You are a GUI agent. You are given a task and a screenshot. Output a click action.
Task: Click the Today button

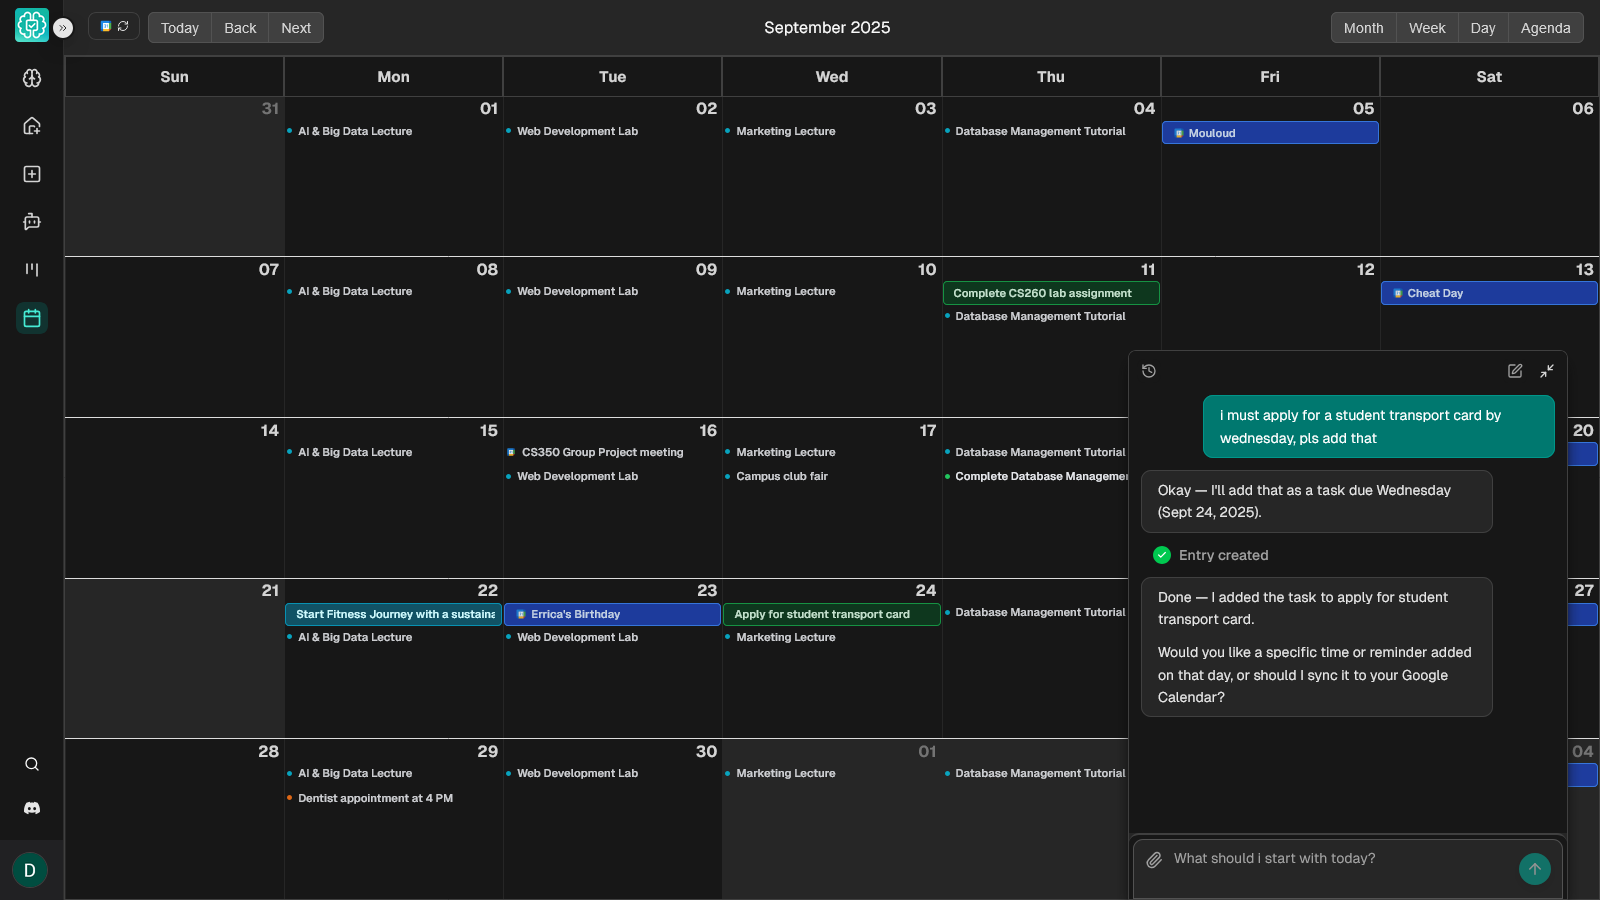click(180, 28)
